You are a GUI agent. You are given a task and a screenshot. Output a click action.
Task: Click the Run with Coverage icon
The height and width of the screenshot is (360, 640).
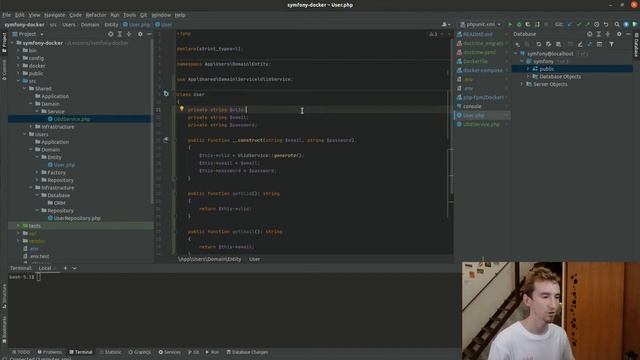(x=528, y=24)
